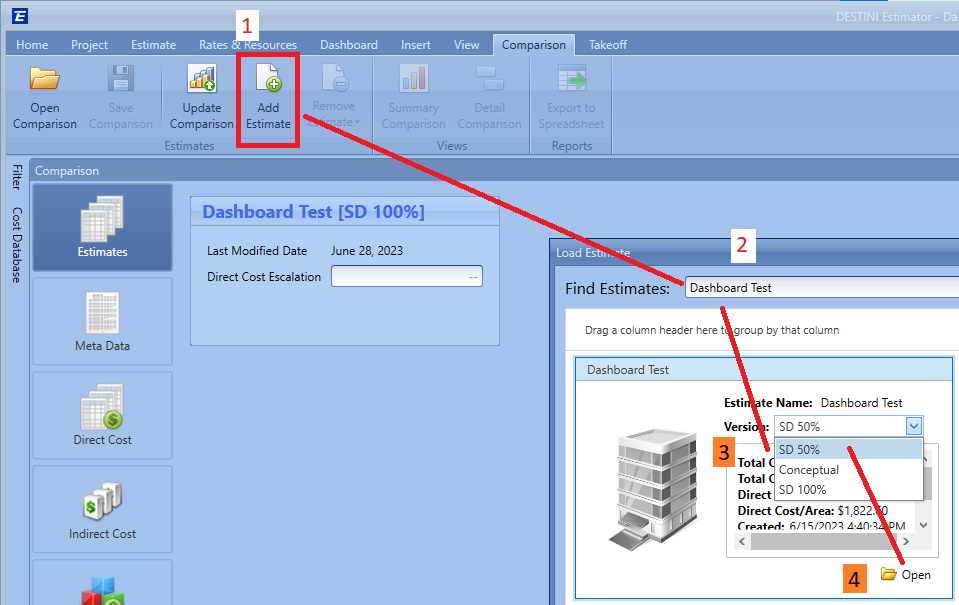Image resolution: width=959 pixels, height=605 pixels.
Task: Open the Meta Data sidebar section
Action: (x=102, y=321)
